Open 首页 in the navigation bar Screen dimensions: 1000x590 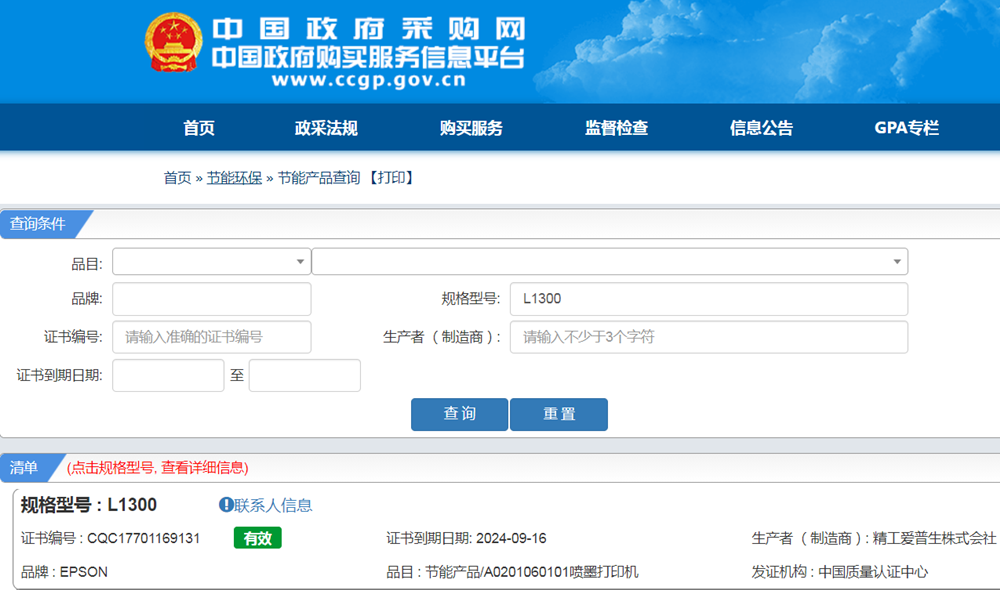[x=199, y=128]
